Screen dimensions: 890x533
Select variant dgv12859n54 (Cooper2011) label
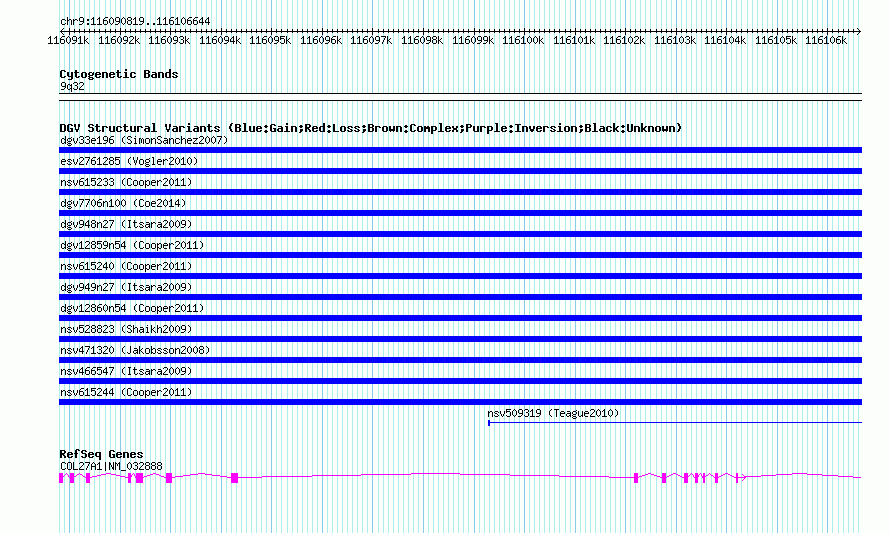pos(132,245)
